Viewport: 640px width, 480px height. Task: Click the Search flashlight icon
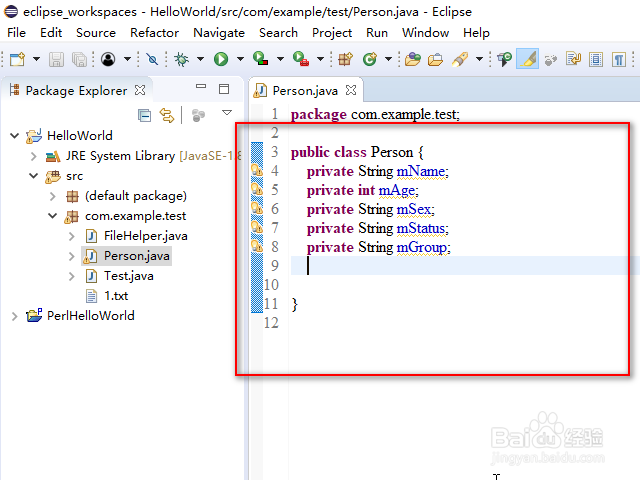pyautogui.click(x=460, y=59)
